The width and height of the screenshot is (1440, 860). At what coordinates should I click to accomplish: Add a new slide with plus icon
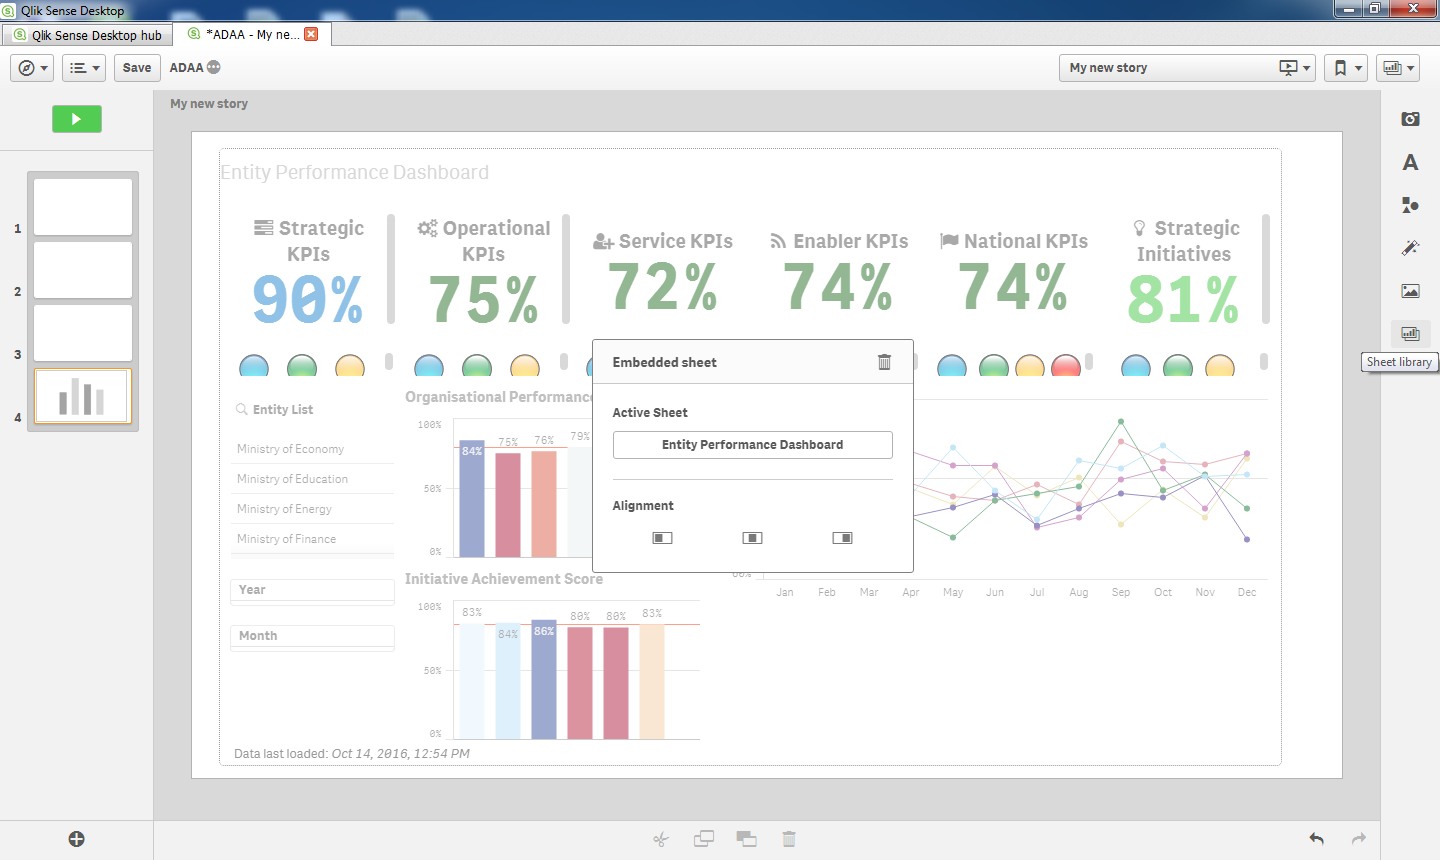tap(76, 839)
